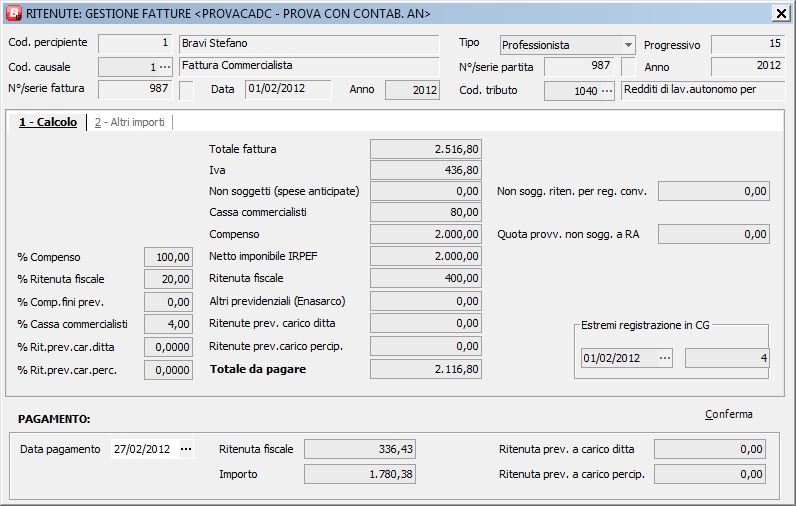
Task: Open lookup for Cod. causale field
Action: (165, 67)
